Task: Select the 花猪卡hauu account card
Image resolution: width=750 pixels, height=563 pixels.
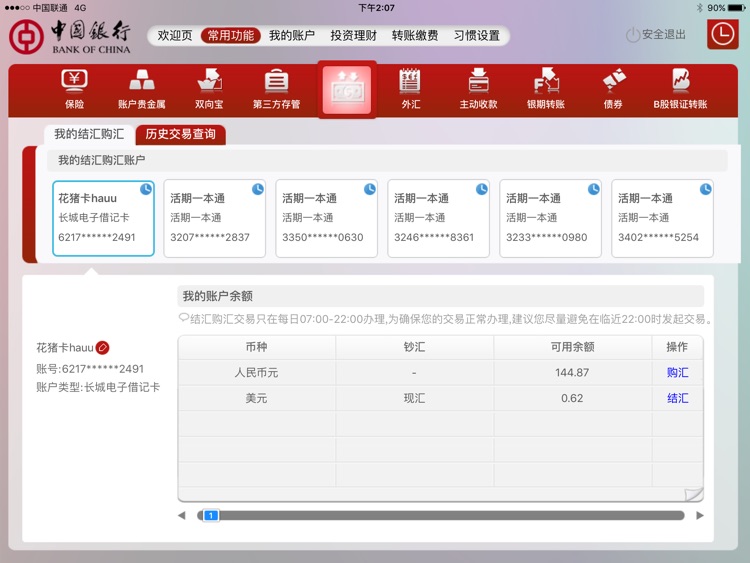Action: click(x=103, y=218)
